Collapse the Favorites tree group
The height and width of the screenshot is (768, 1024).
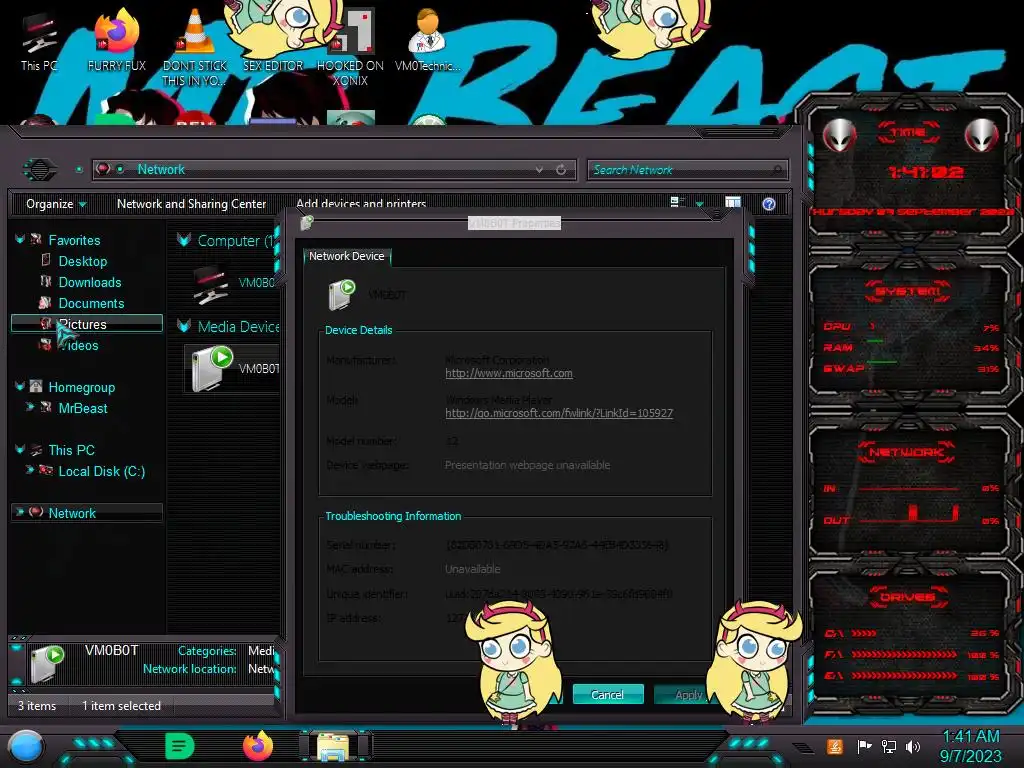pos(20,240)
